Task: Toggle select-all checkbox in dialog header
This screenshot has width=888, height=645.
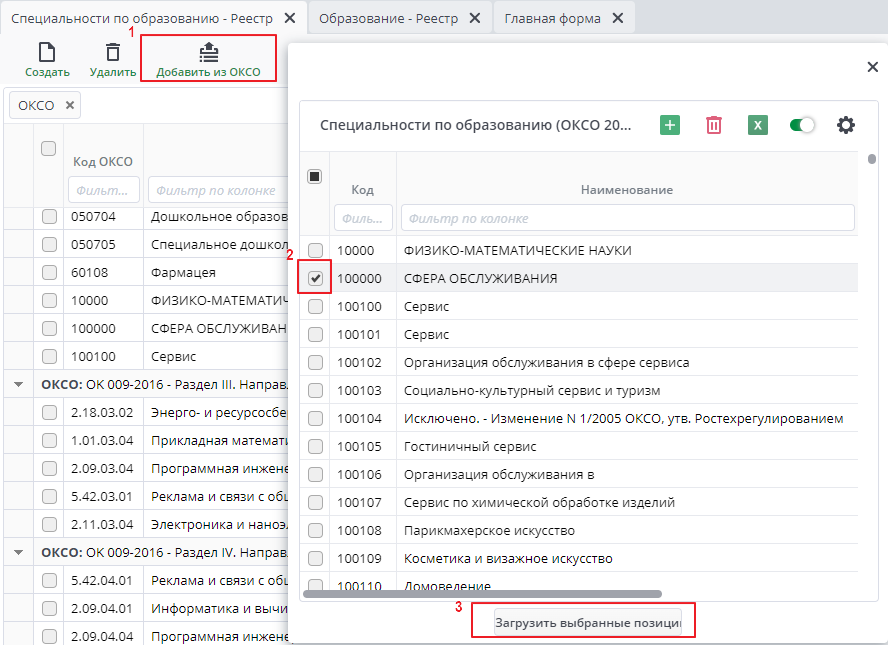Action: [314, 176]
